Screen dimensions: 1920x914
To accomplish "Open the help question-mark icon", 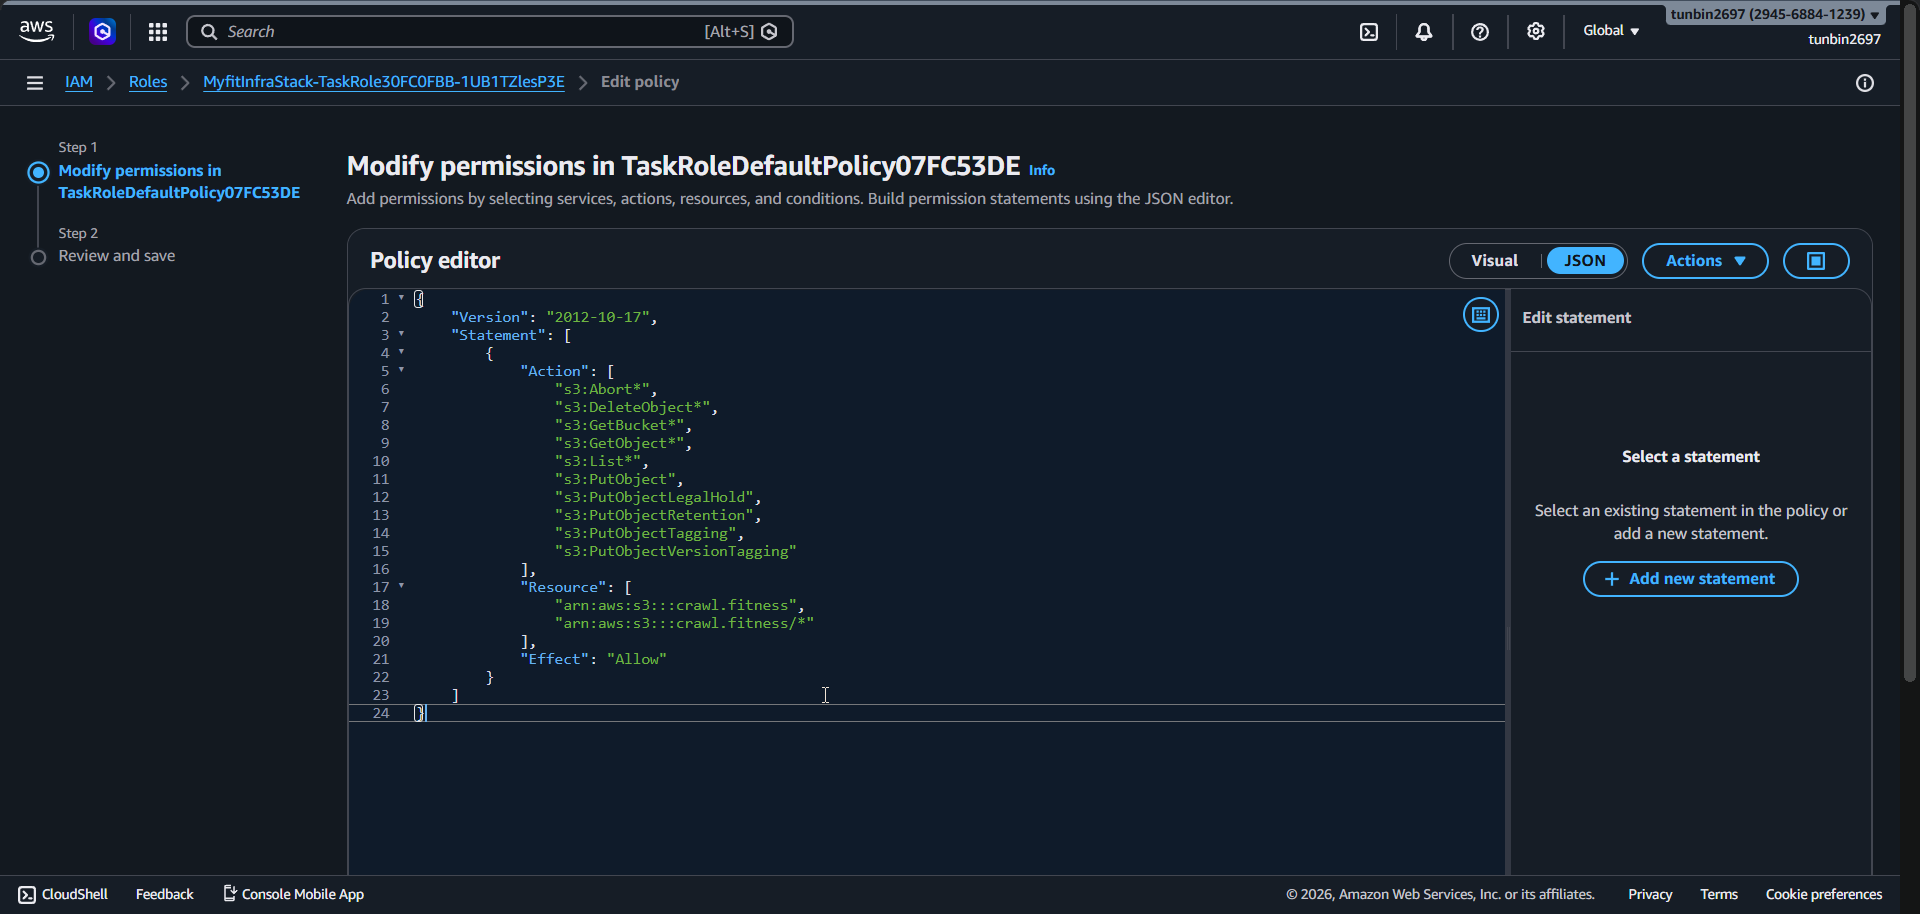I will pos(1480,31).
